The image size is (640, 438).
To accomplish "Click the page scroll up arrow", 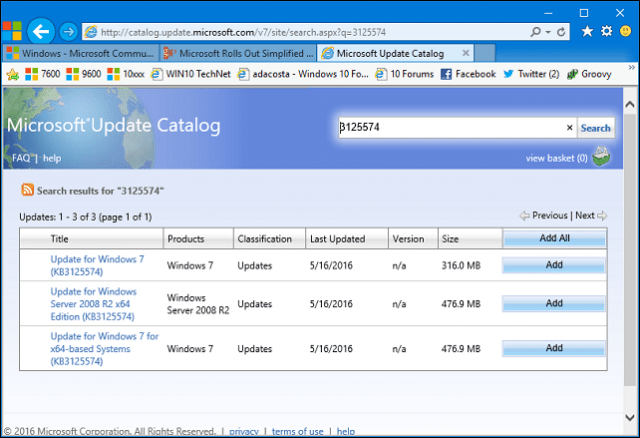I will tap(630, 104).
